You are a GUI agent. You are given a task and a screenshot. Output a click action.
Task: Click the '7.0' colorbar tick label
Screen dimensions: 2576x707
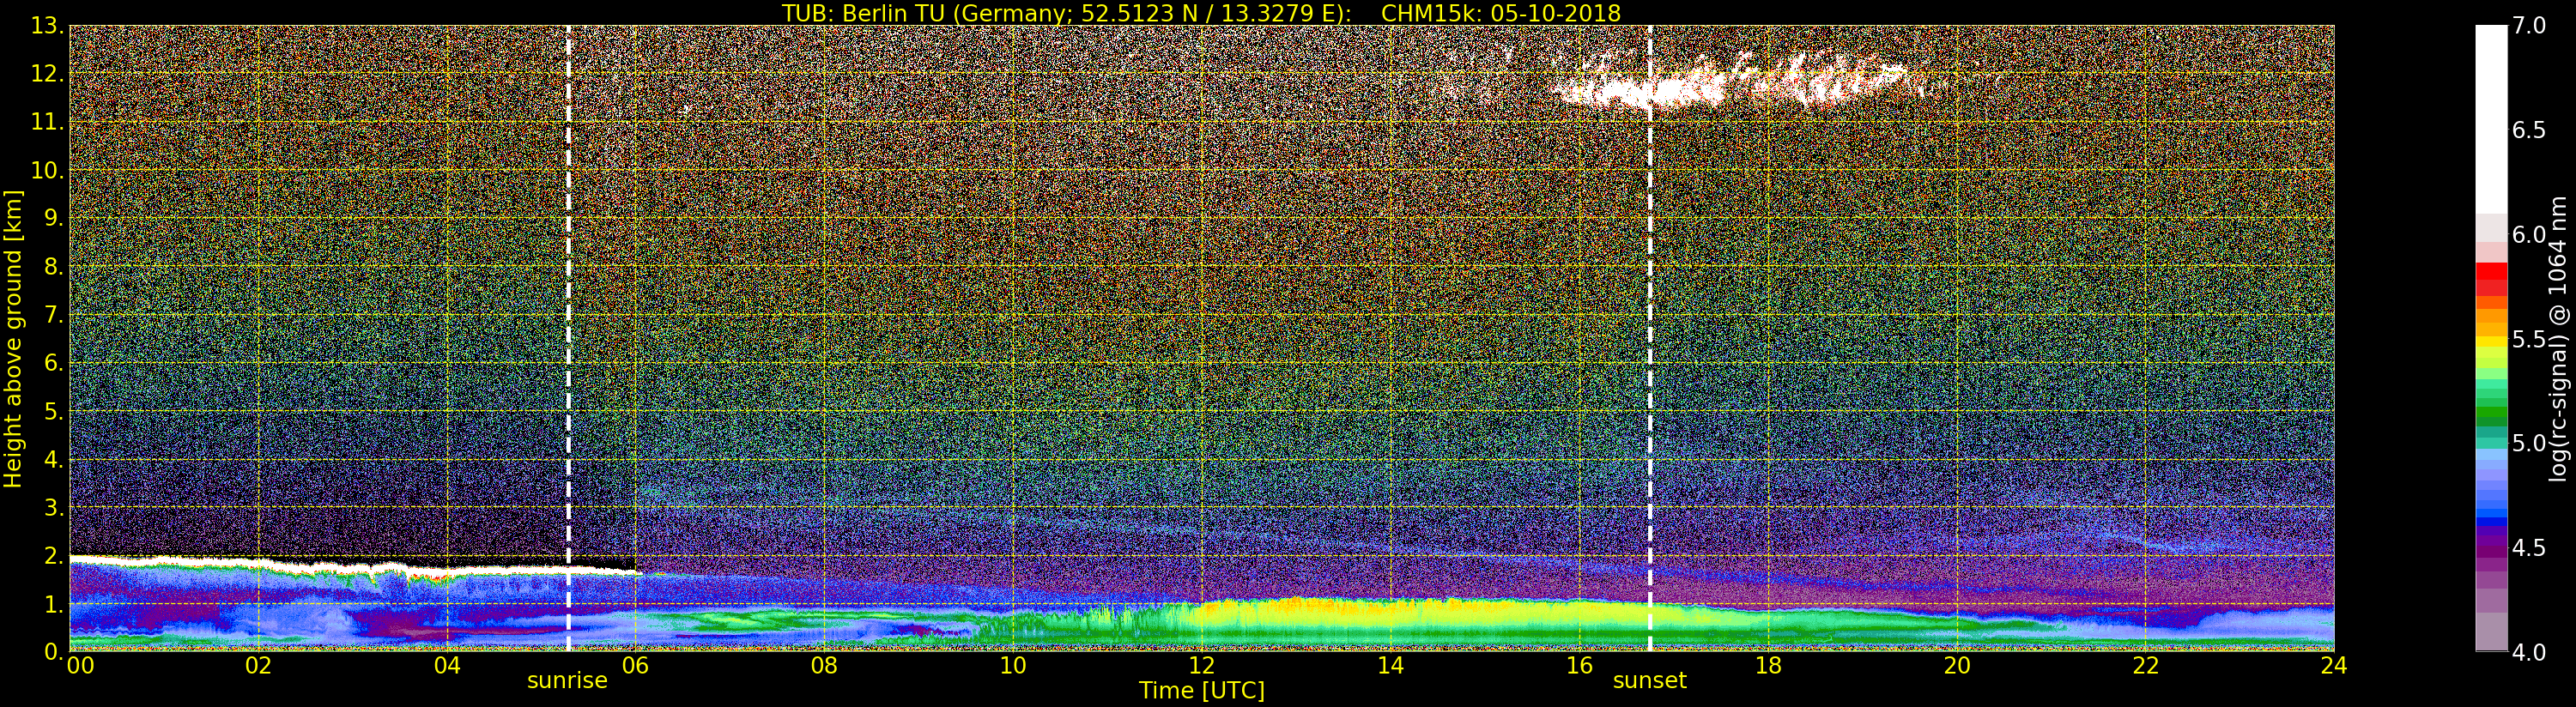pyautogui.click(x=2529, y=26)
